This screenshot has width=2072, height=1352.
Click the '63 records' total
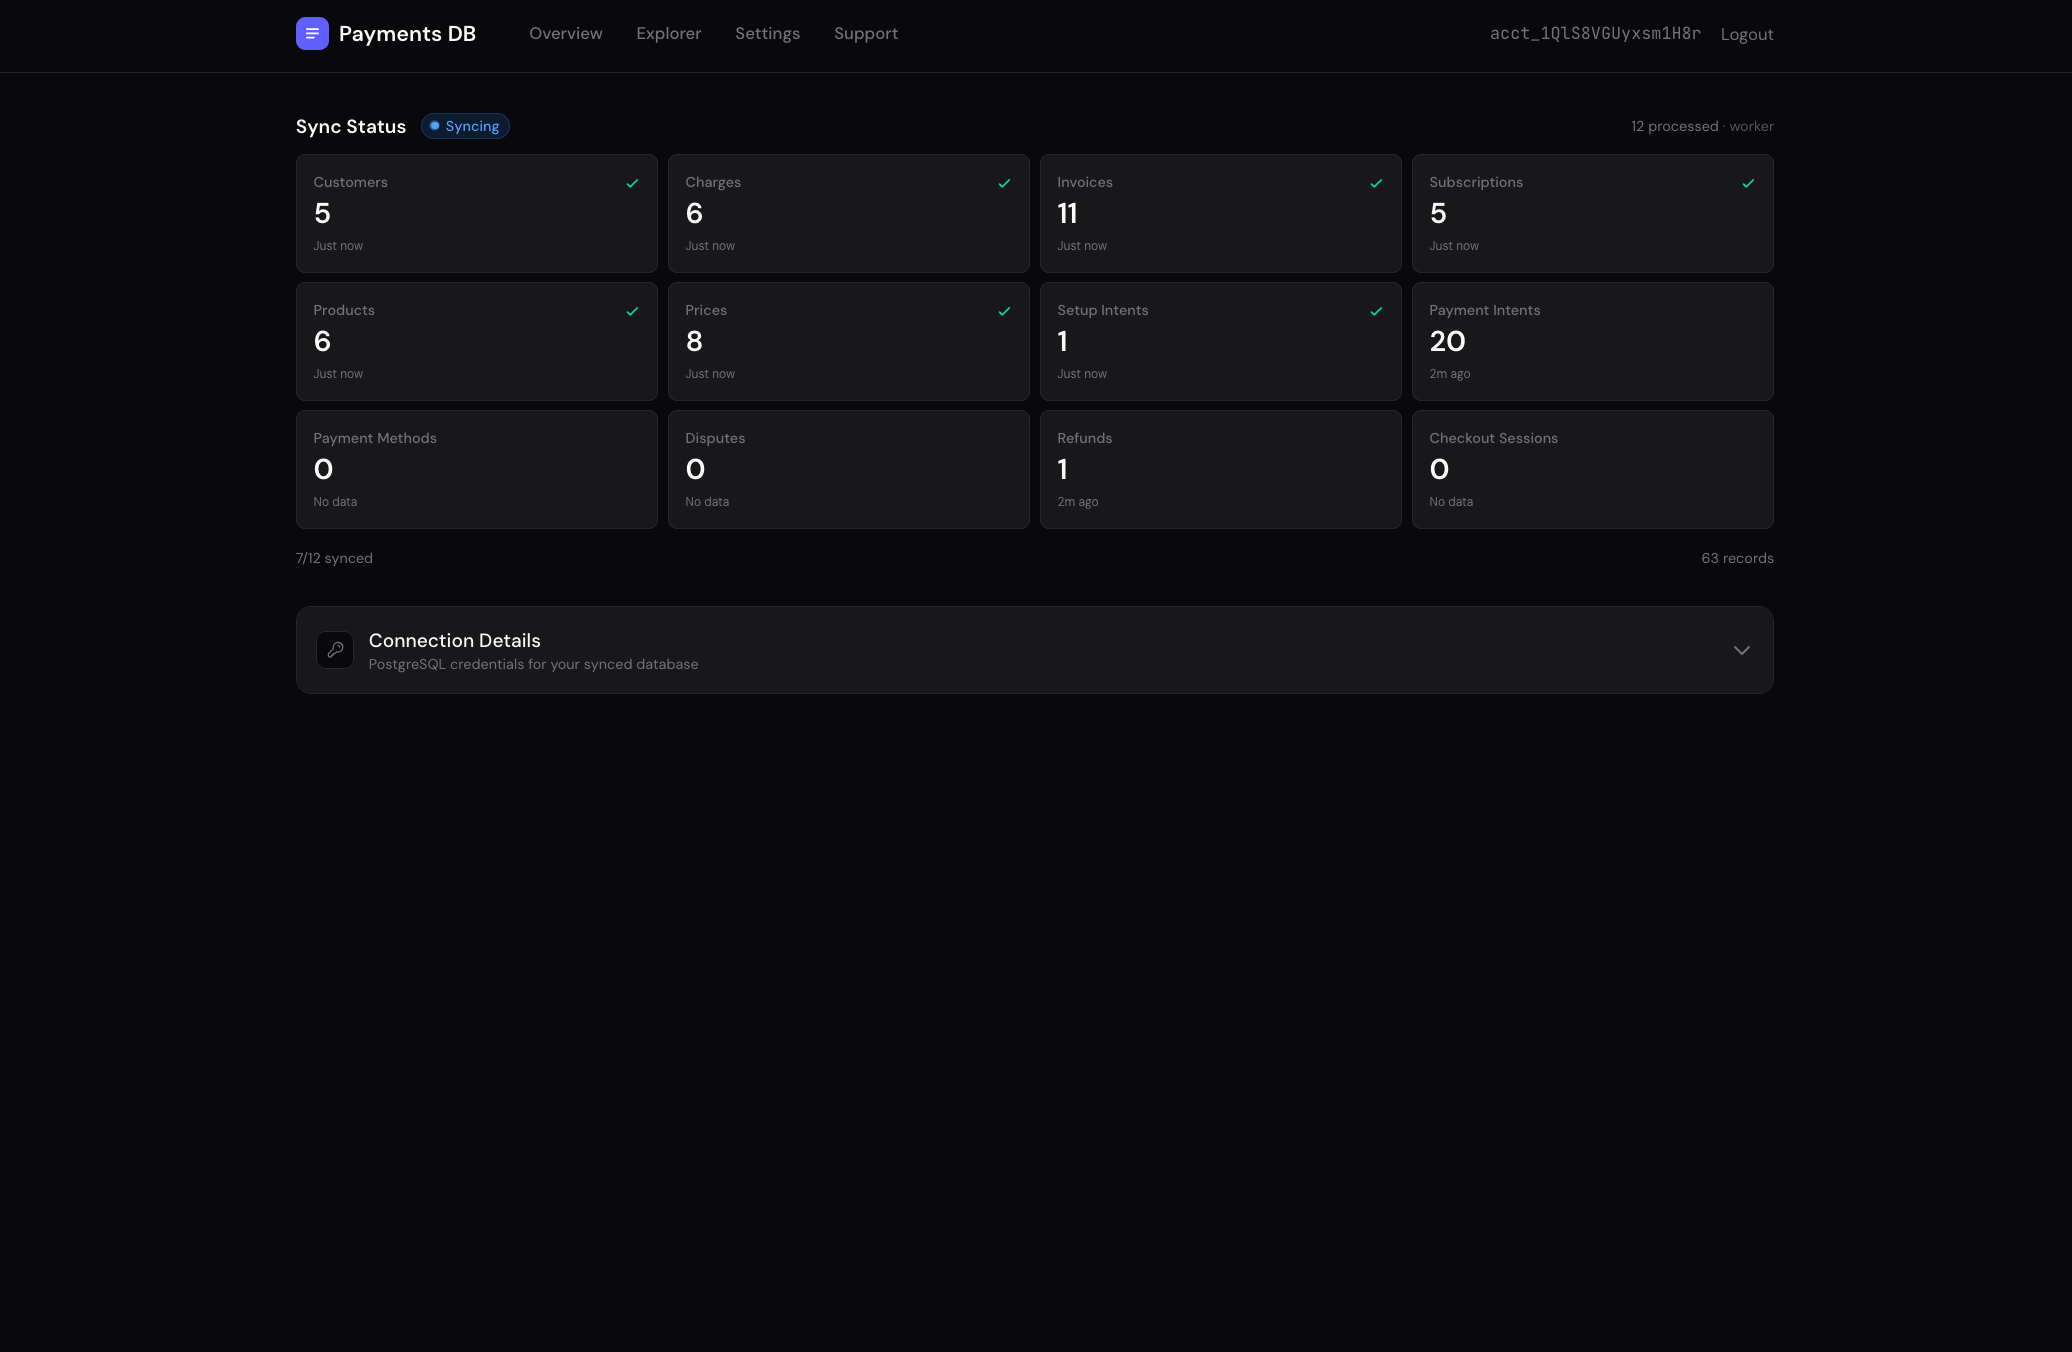tap(1737, 558)
